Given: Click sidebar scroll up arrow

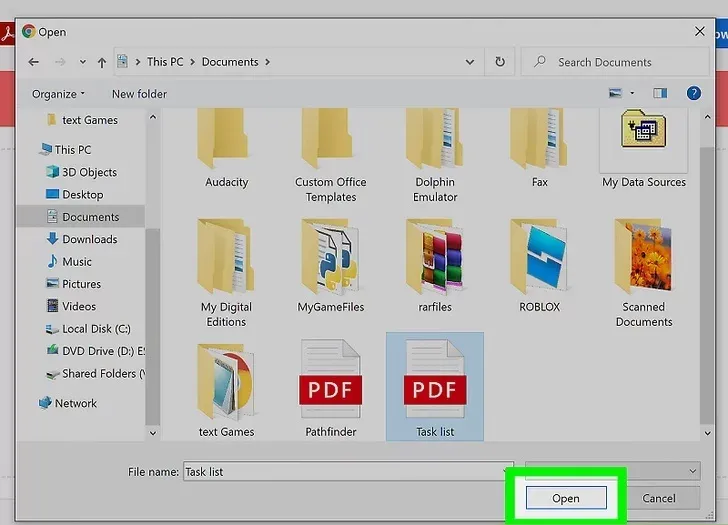Looking at the screenshot, I should 153,117.
